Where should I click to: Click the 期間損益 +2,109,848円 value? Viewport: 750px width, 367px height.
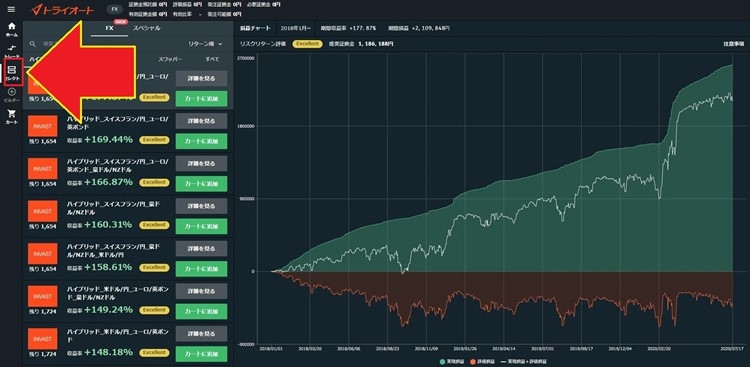(419, 28)
